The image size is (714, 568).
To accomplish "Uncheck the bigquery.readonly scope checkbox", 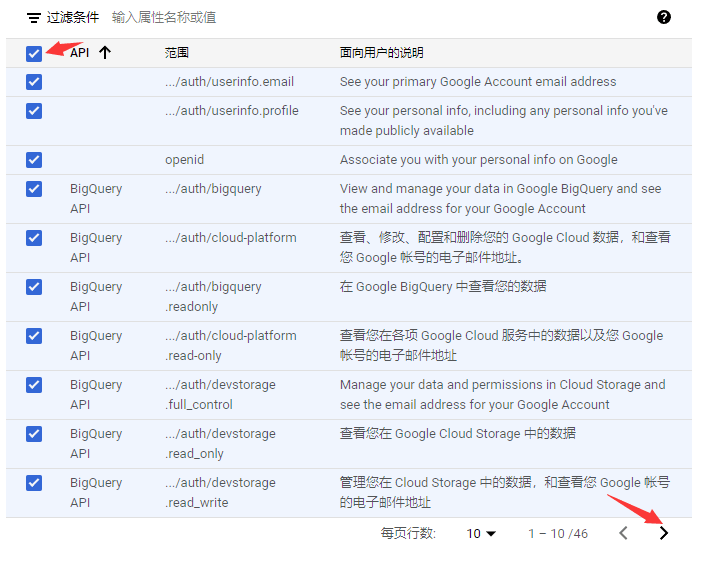I will pos(34,287).
